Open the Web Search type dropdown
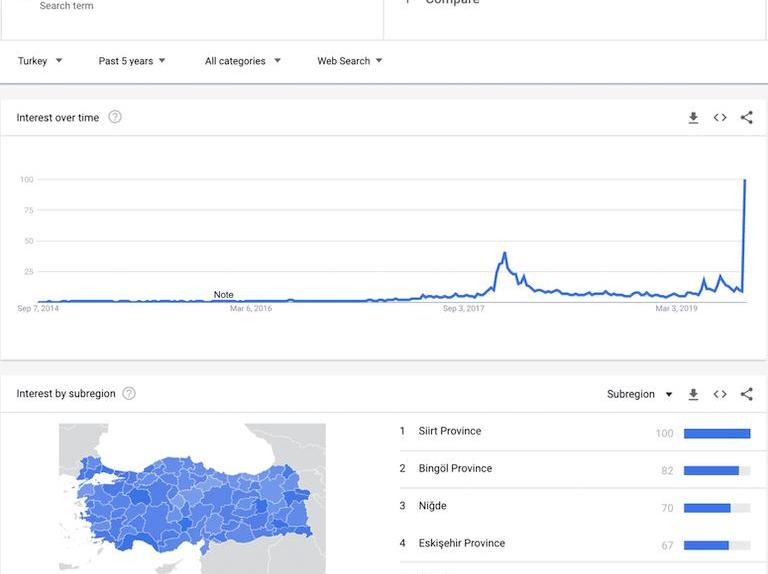Screen dimensions: 768x574 (x=350, y=61)
